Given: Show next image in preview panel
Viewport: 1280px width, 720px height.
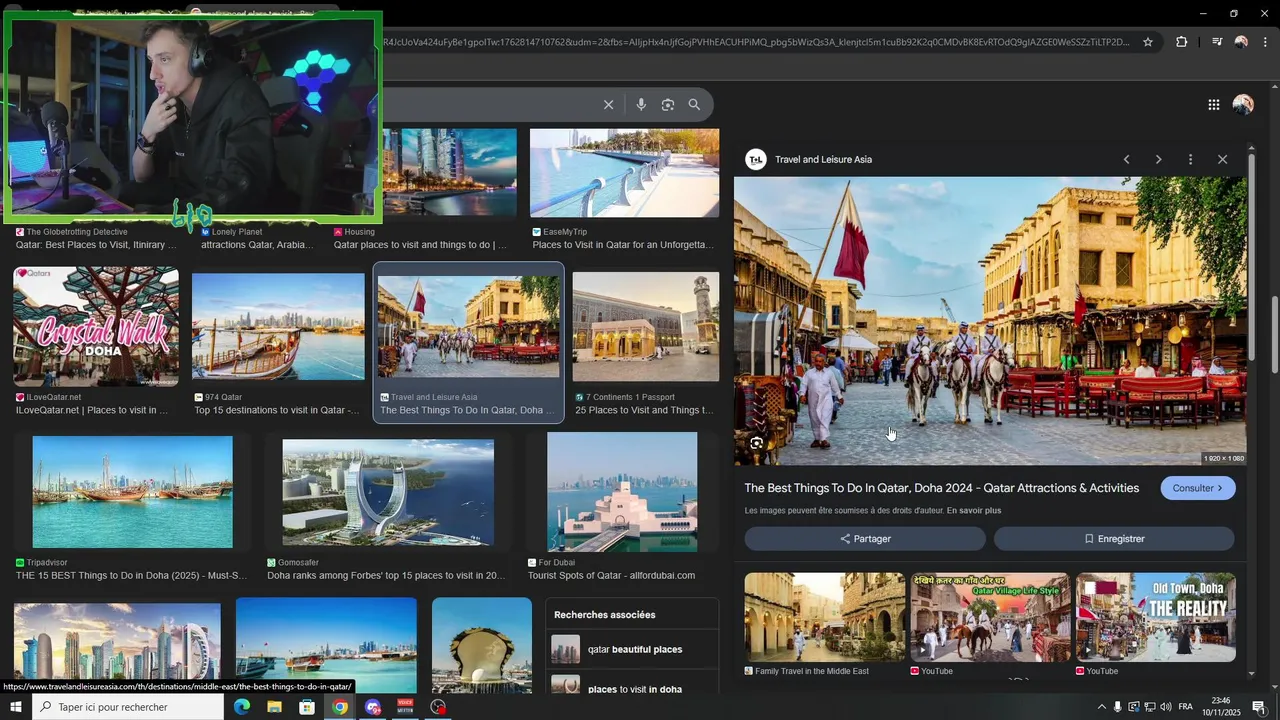Looking at the screenshot, I should 1159,160.
